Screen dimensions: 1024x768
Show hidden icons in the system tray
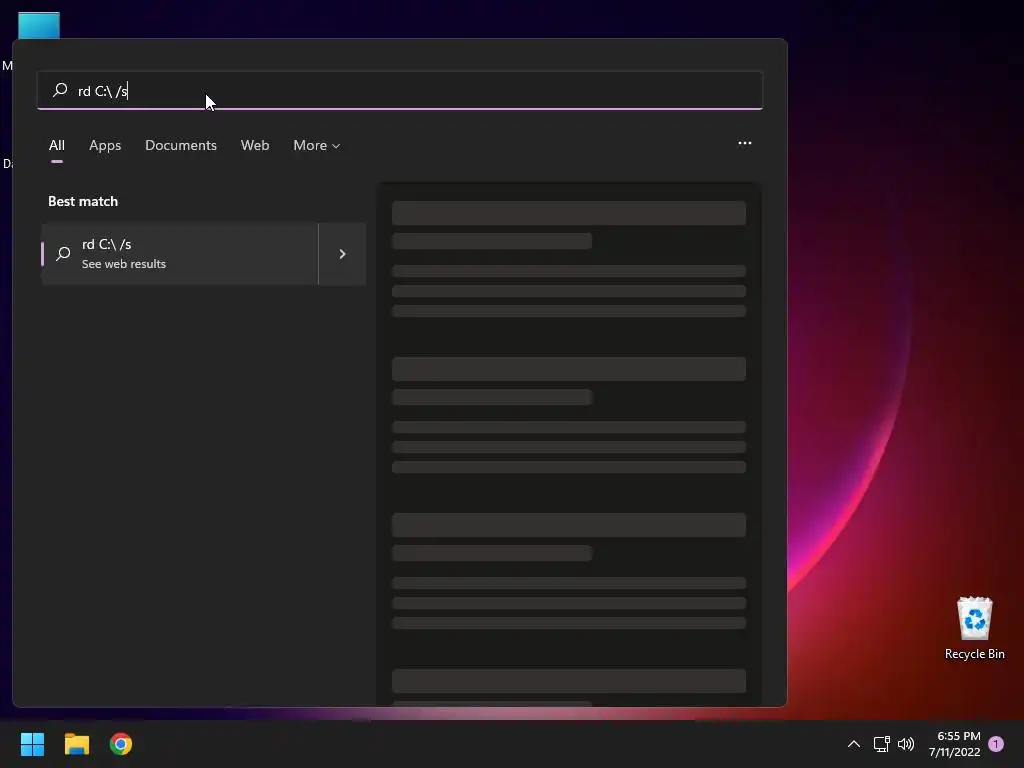[854, 744]
